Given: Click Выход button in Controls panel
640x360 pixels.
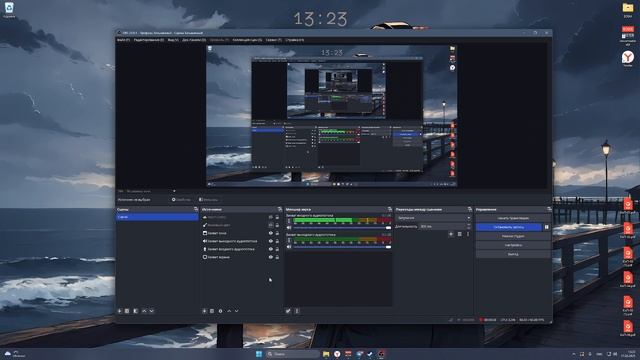Looking at the screenshot, I should click(513, 254).
